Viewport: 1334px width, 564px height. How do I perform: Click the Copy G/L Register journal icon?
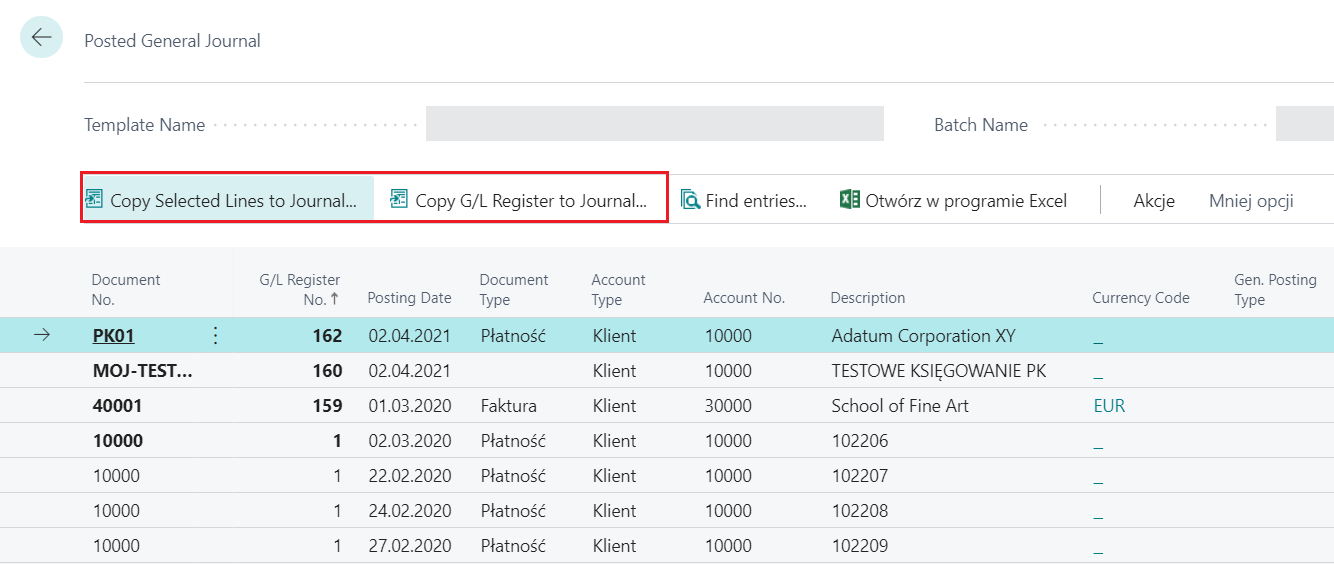(x=399, y=199)
